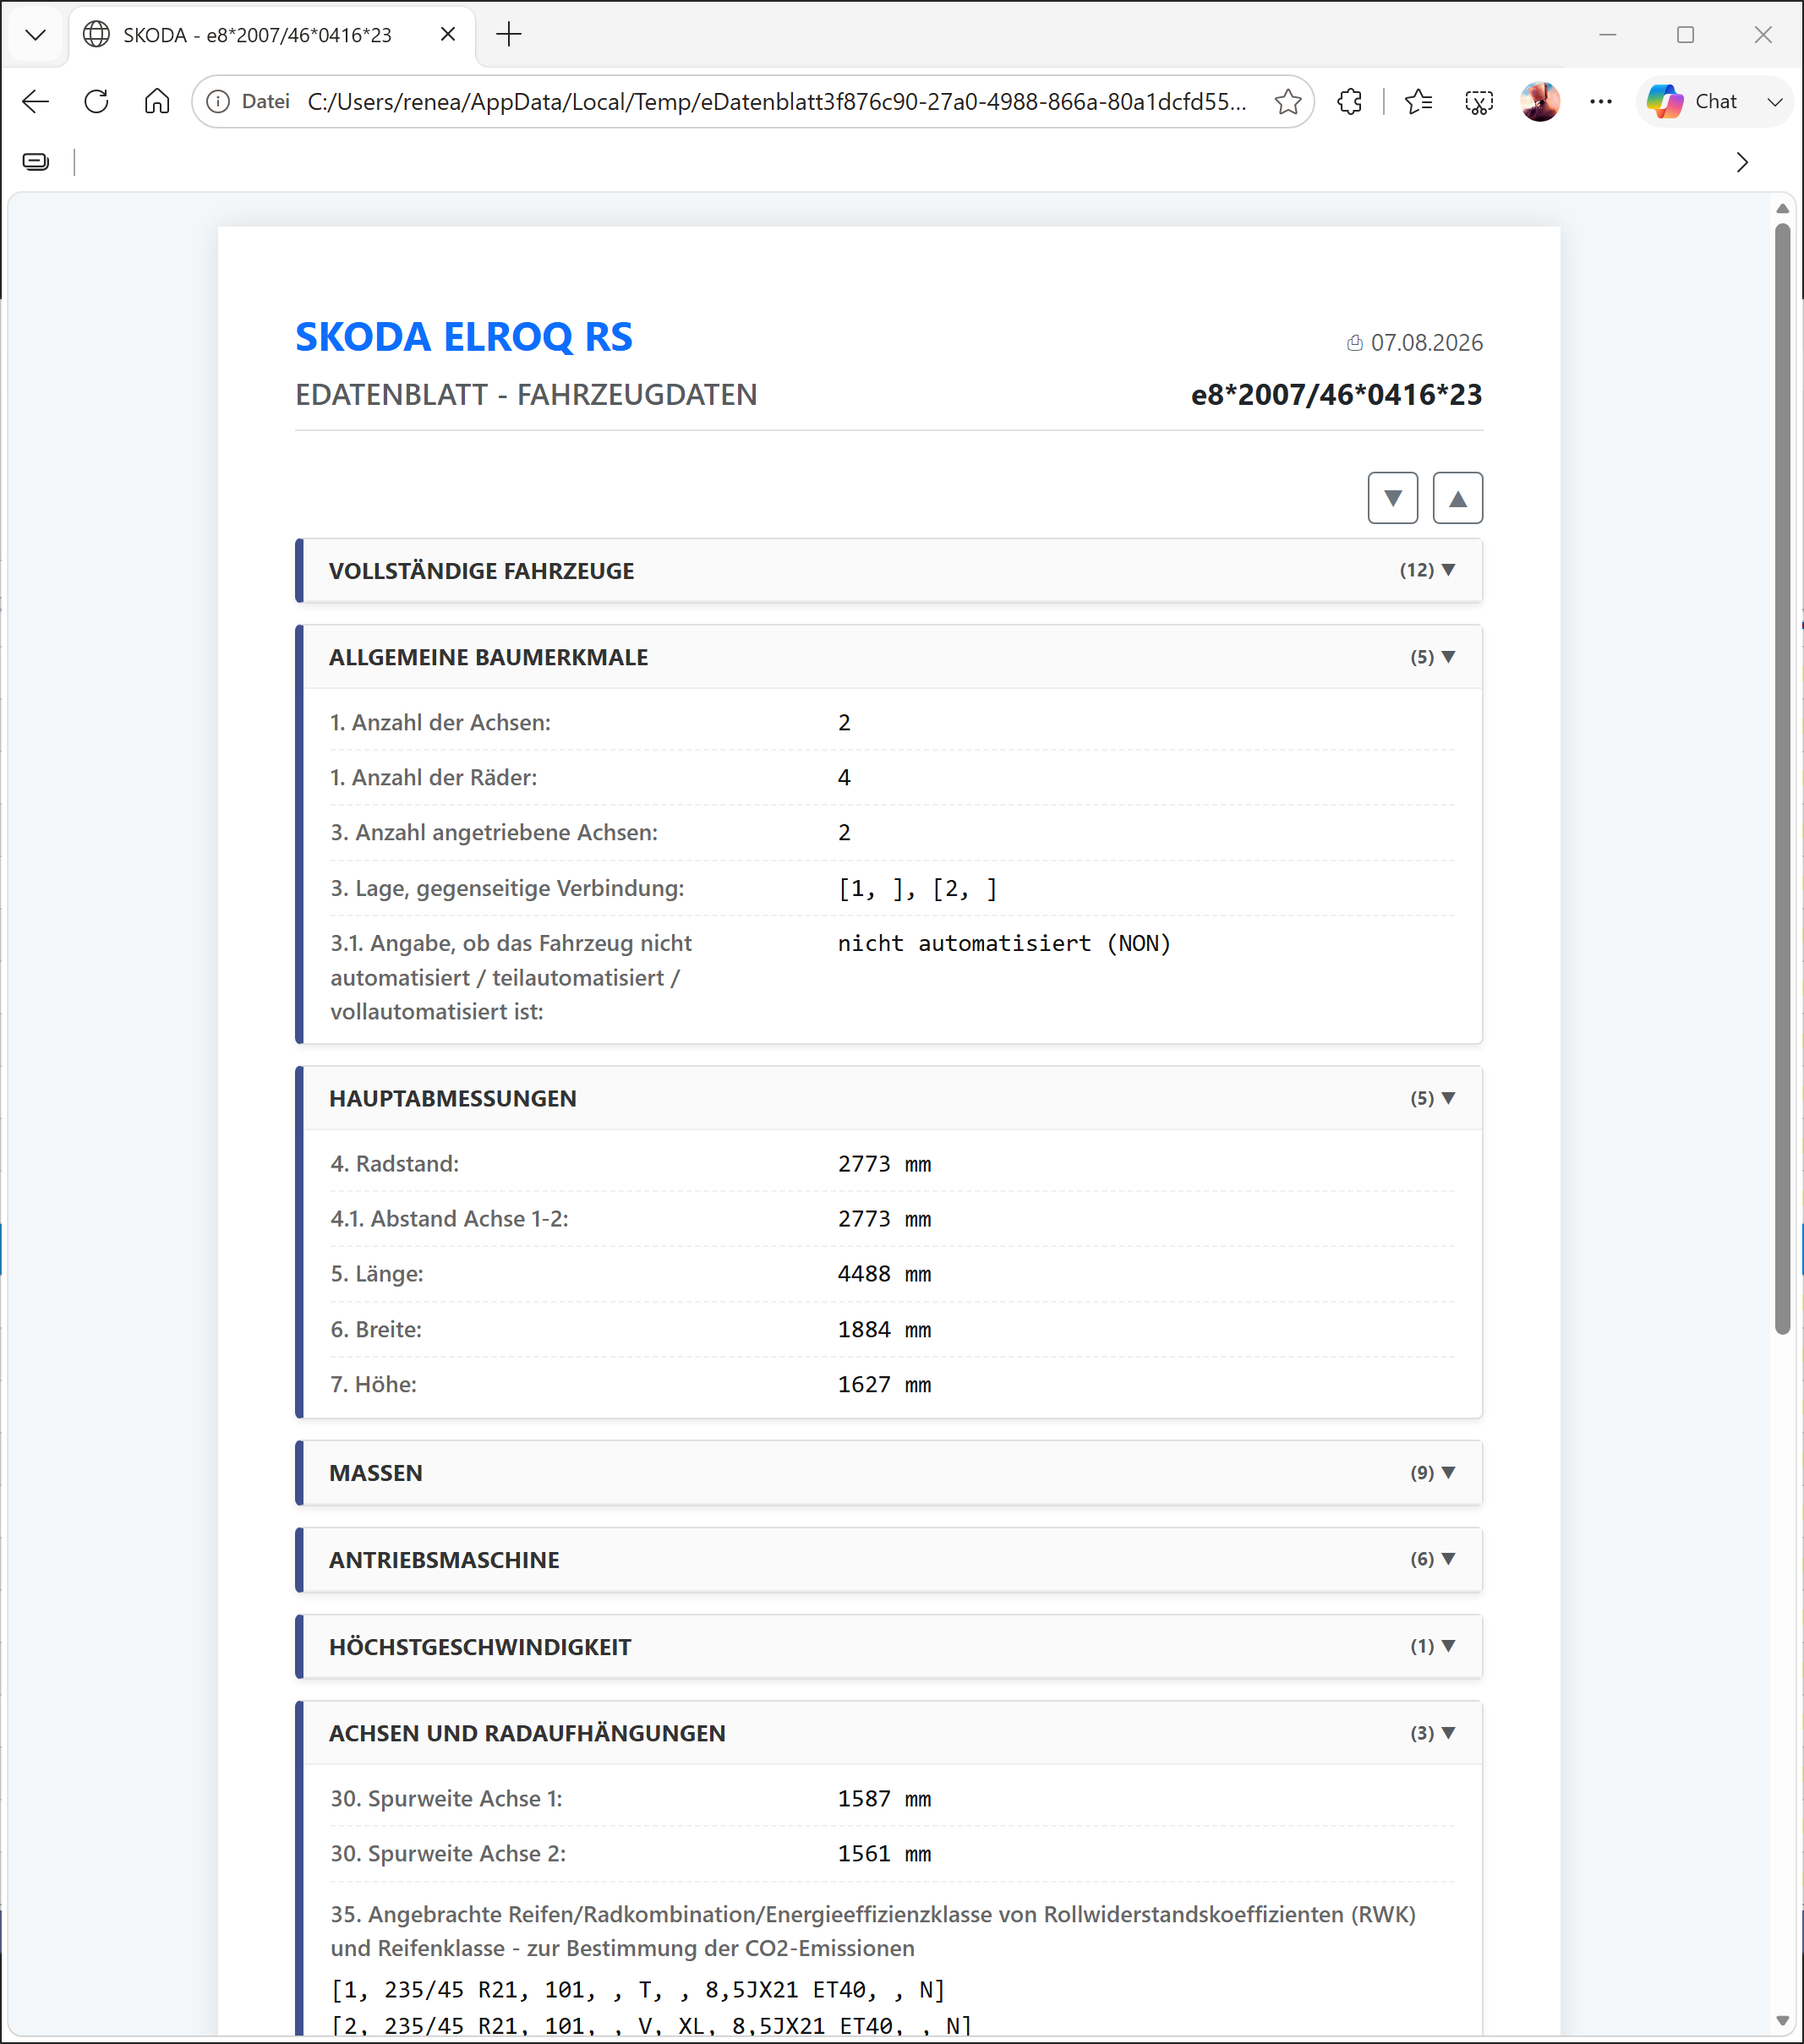This screenshot has width=1804, height=2044.
Task: Expand the Vollständige Fahrzeuge section
Action: point(889,571)
